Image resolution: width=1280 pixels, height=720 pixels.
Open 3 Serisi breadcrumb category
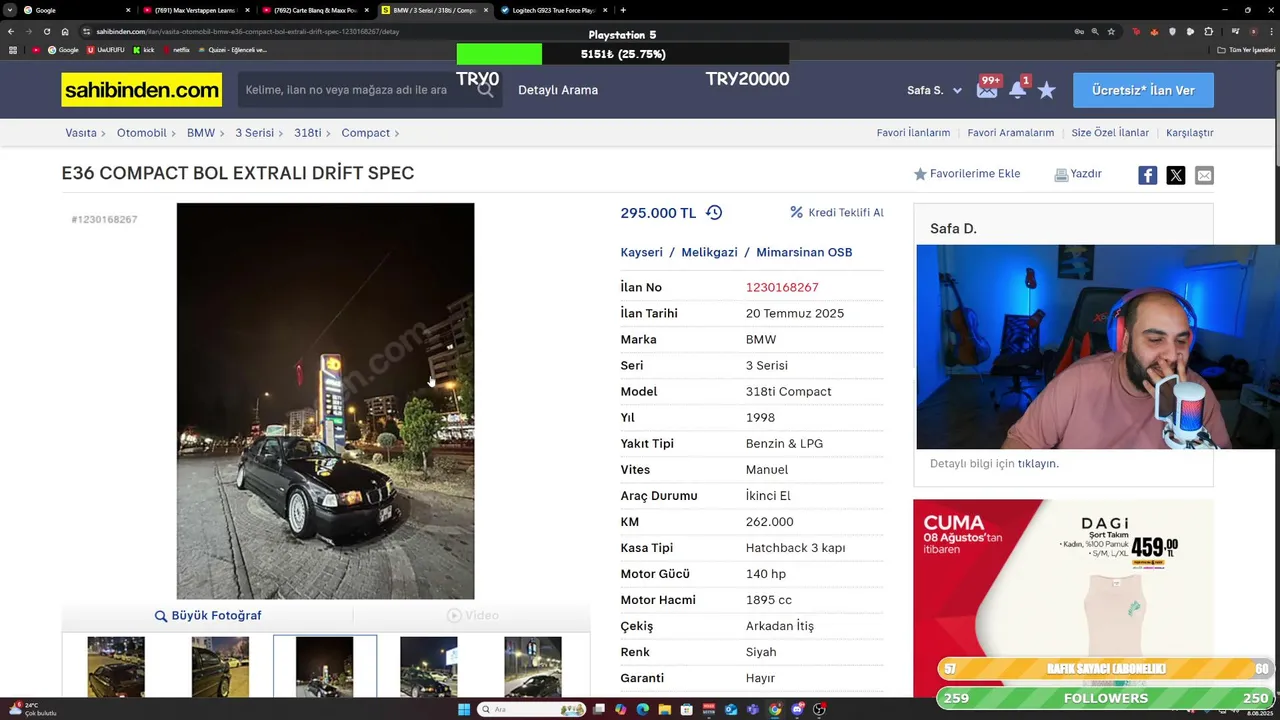[x=254, y=132]
